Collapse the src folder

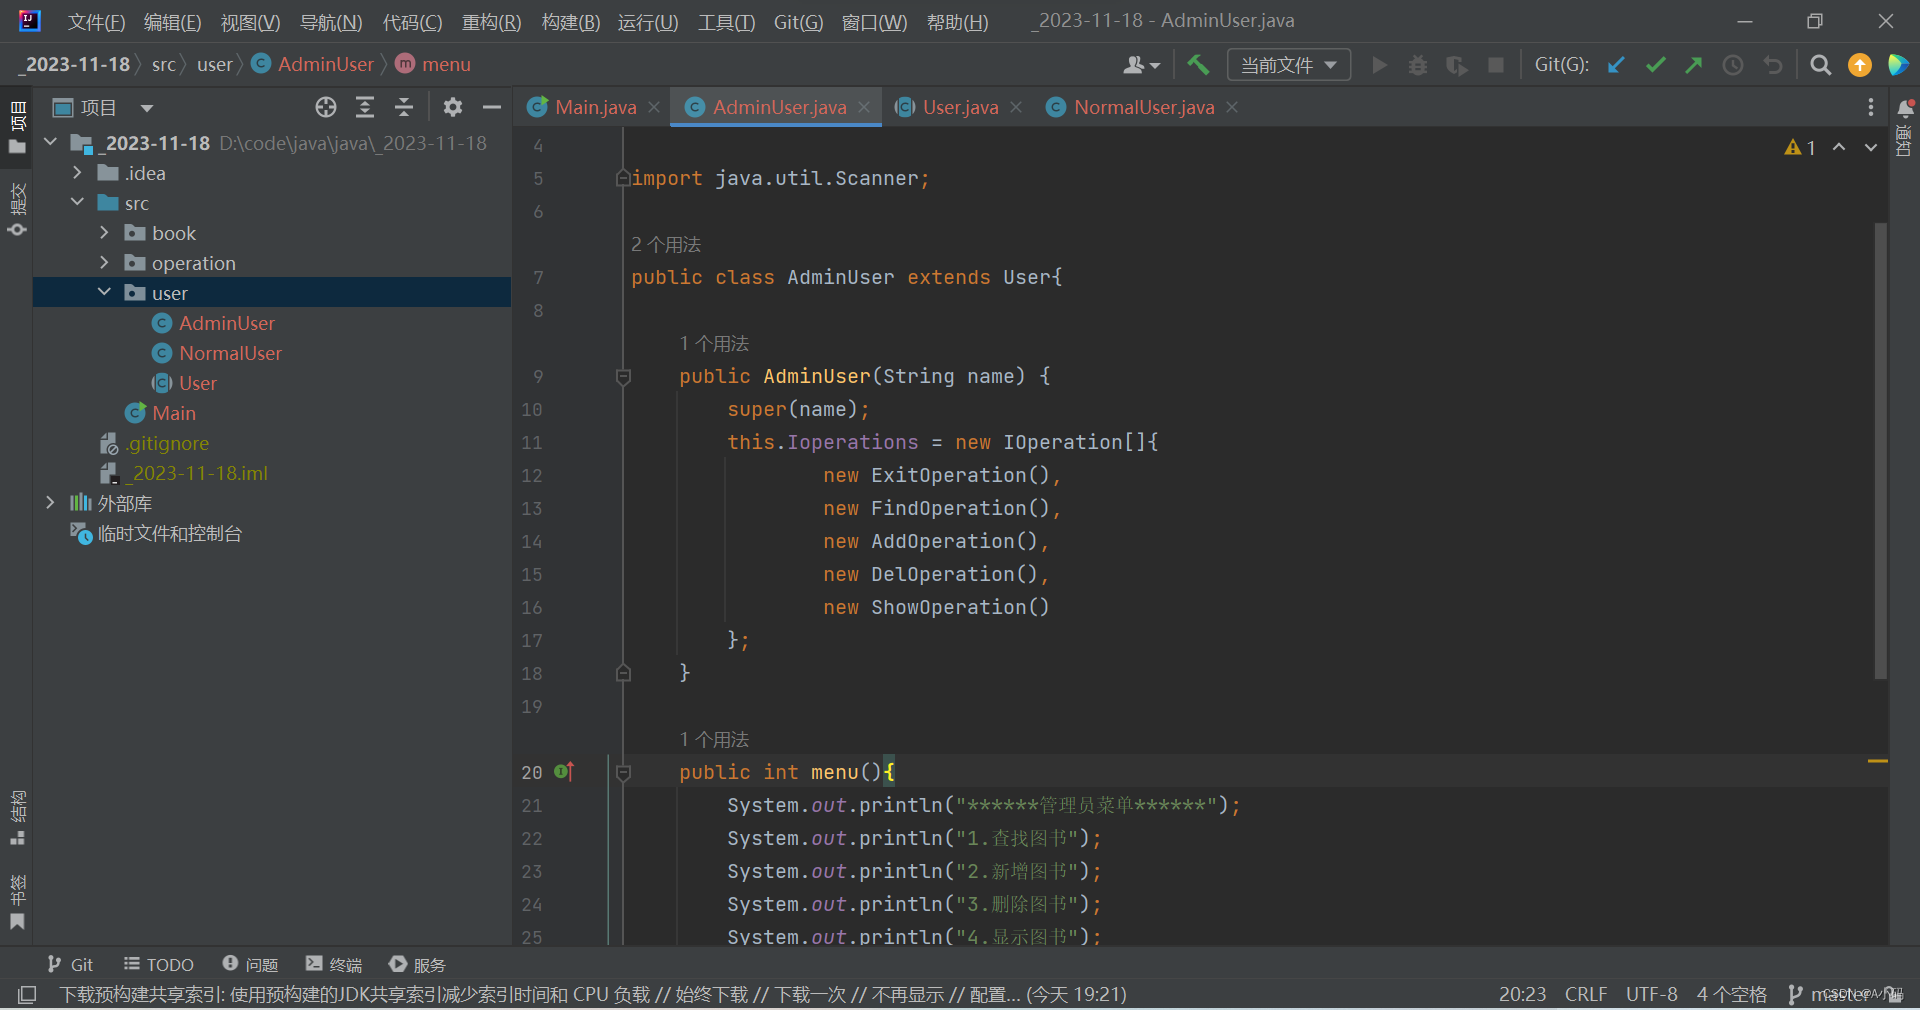click(77, 203)
